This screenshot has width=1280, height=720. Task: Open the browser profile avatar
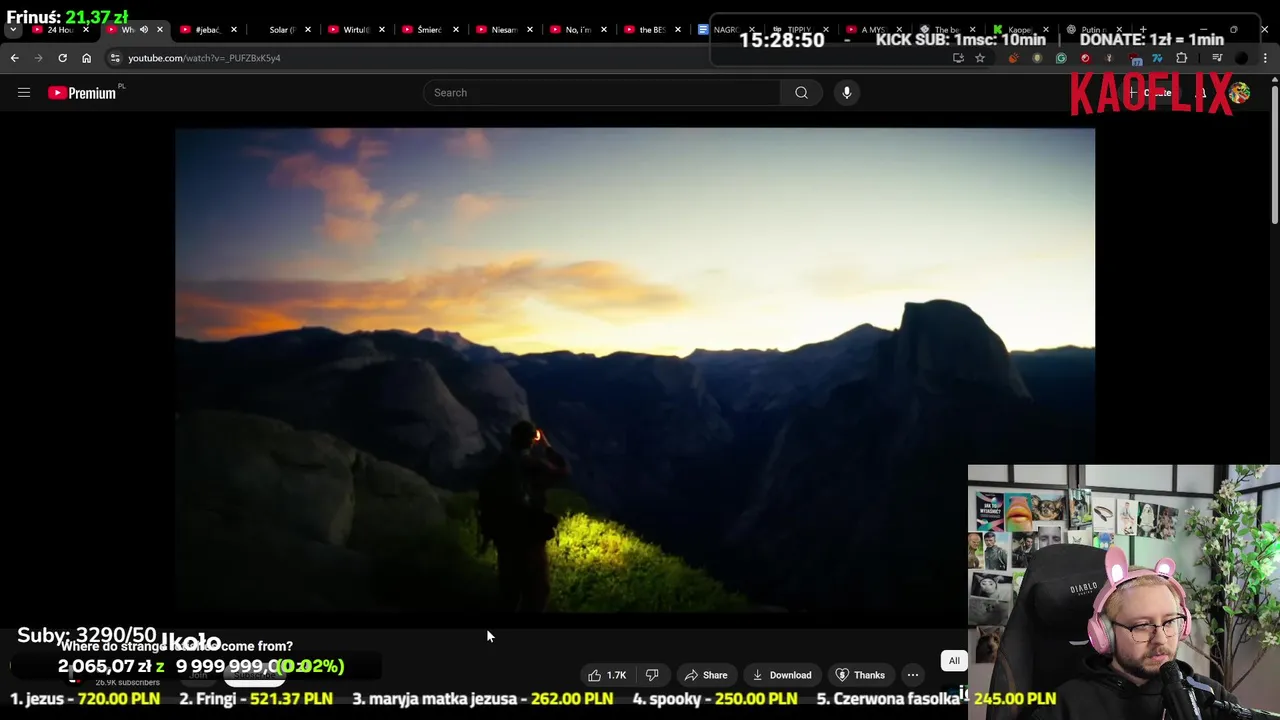point(1241,58)
